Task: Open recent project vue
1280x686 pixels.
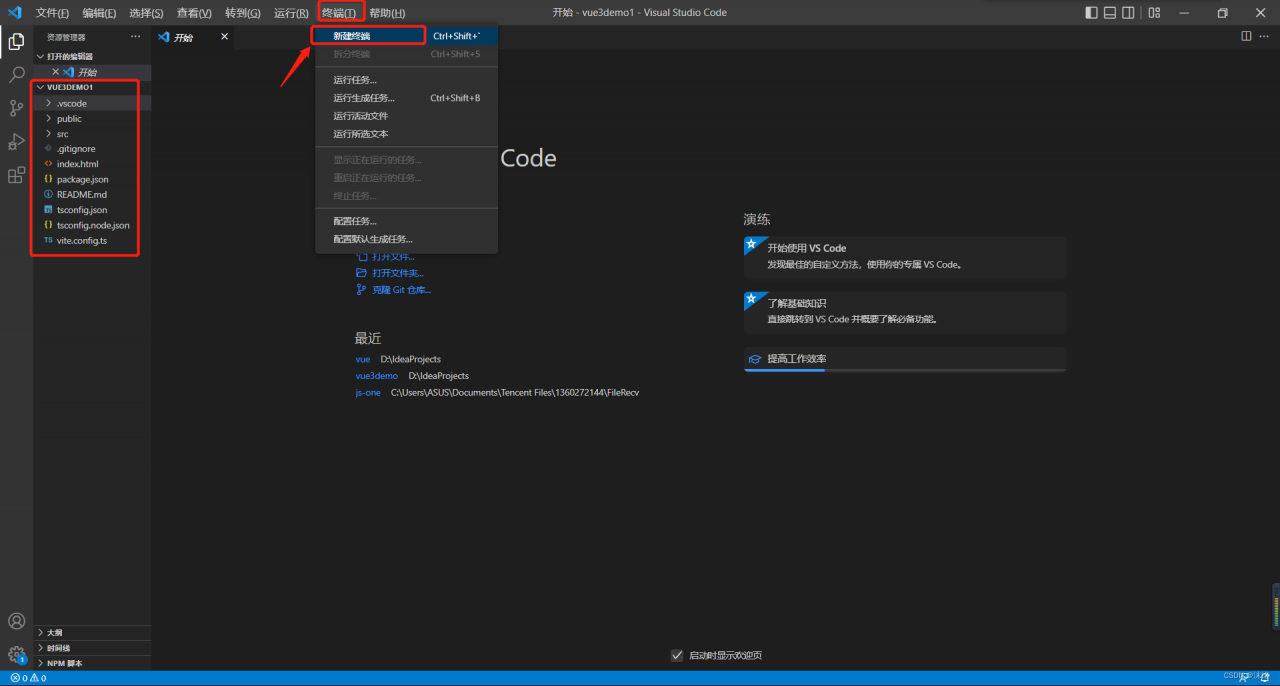Action: coord(362,359)
